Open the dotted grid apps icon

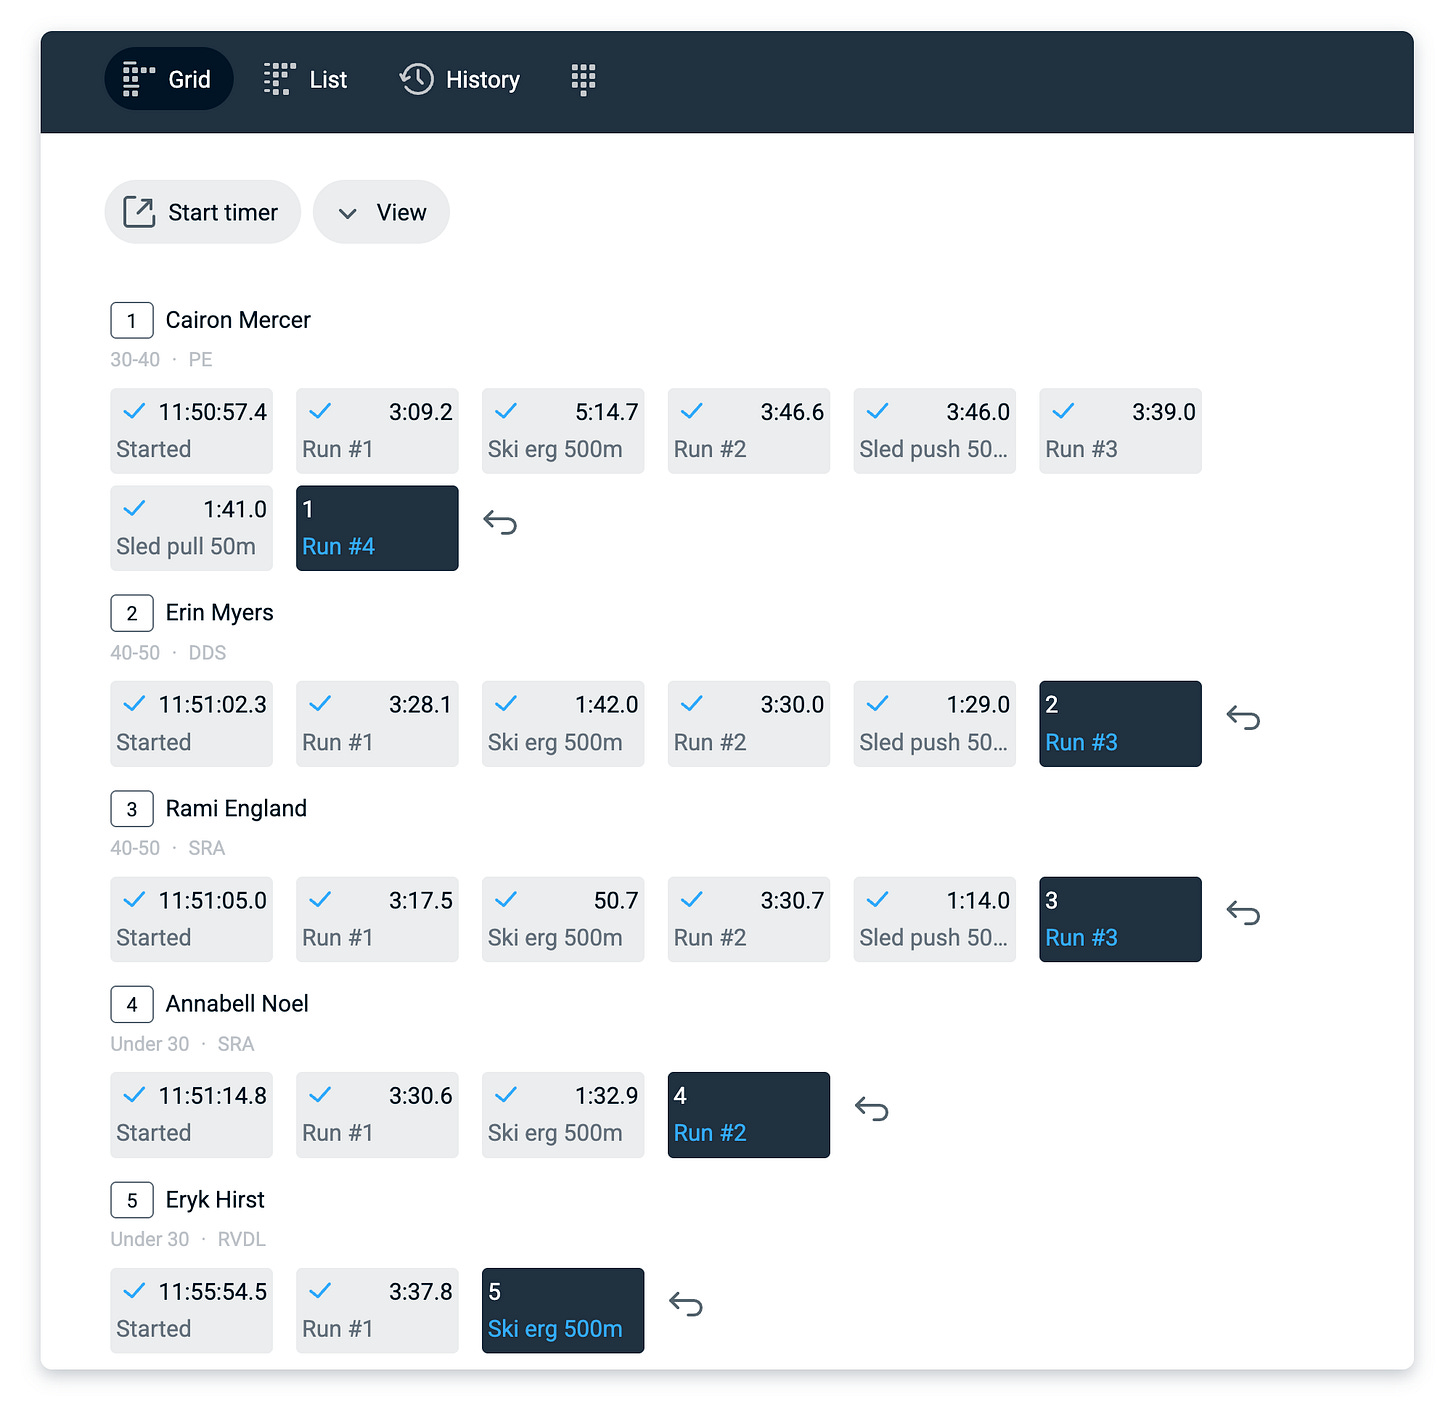tap(583, 79)
